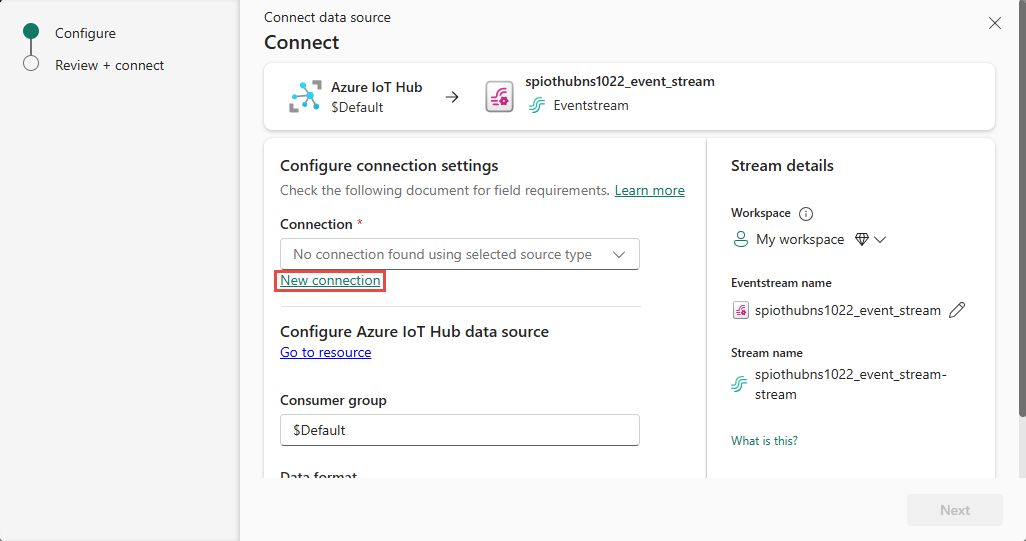Click the New connection link
1026x541 pixels.
pyautogui.click(x=330, y=281)
